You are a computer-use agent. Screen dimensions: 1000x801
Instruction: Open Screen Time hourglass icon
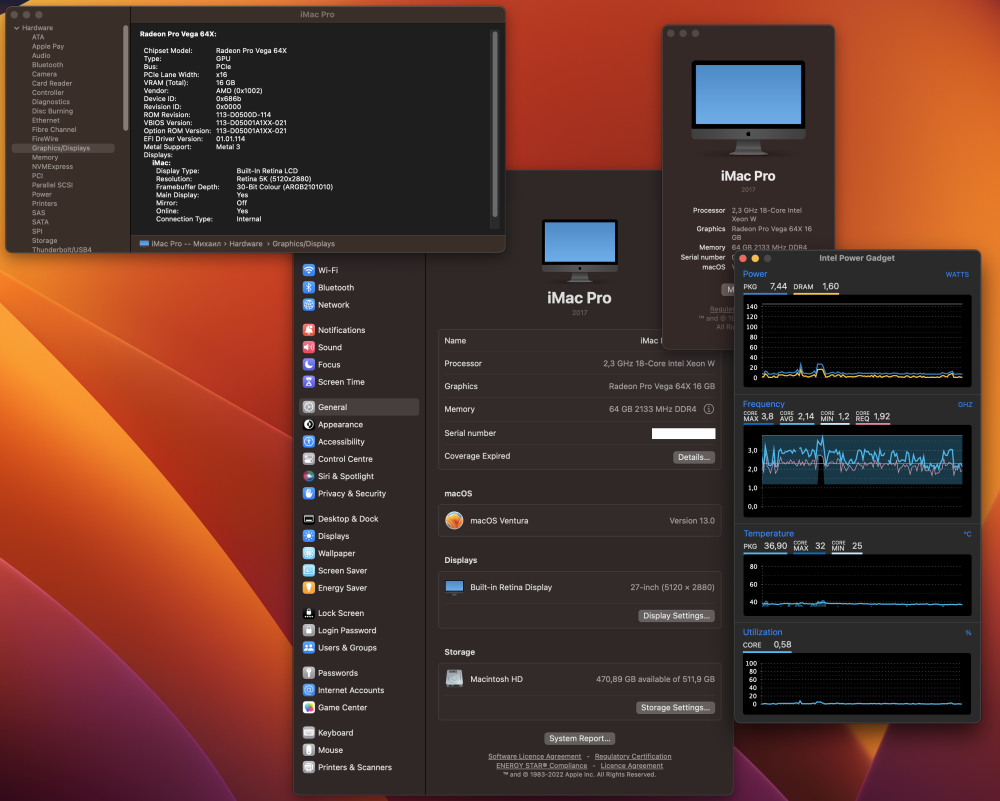[309, 381]
